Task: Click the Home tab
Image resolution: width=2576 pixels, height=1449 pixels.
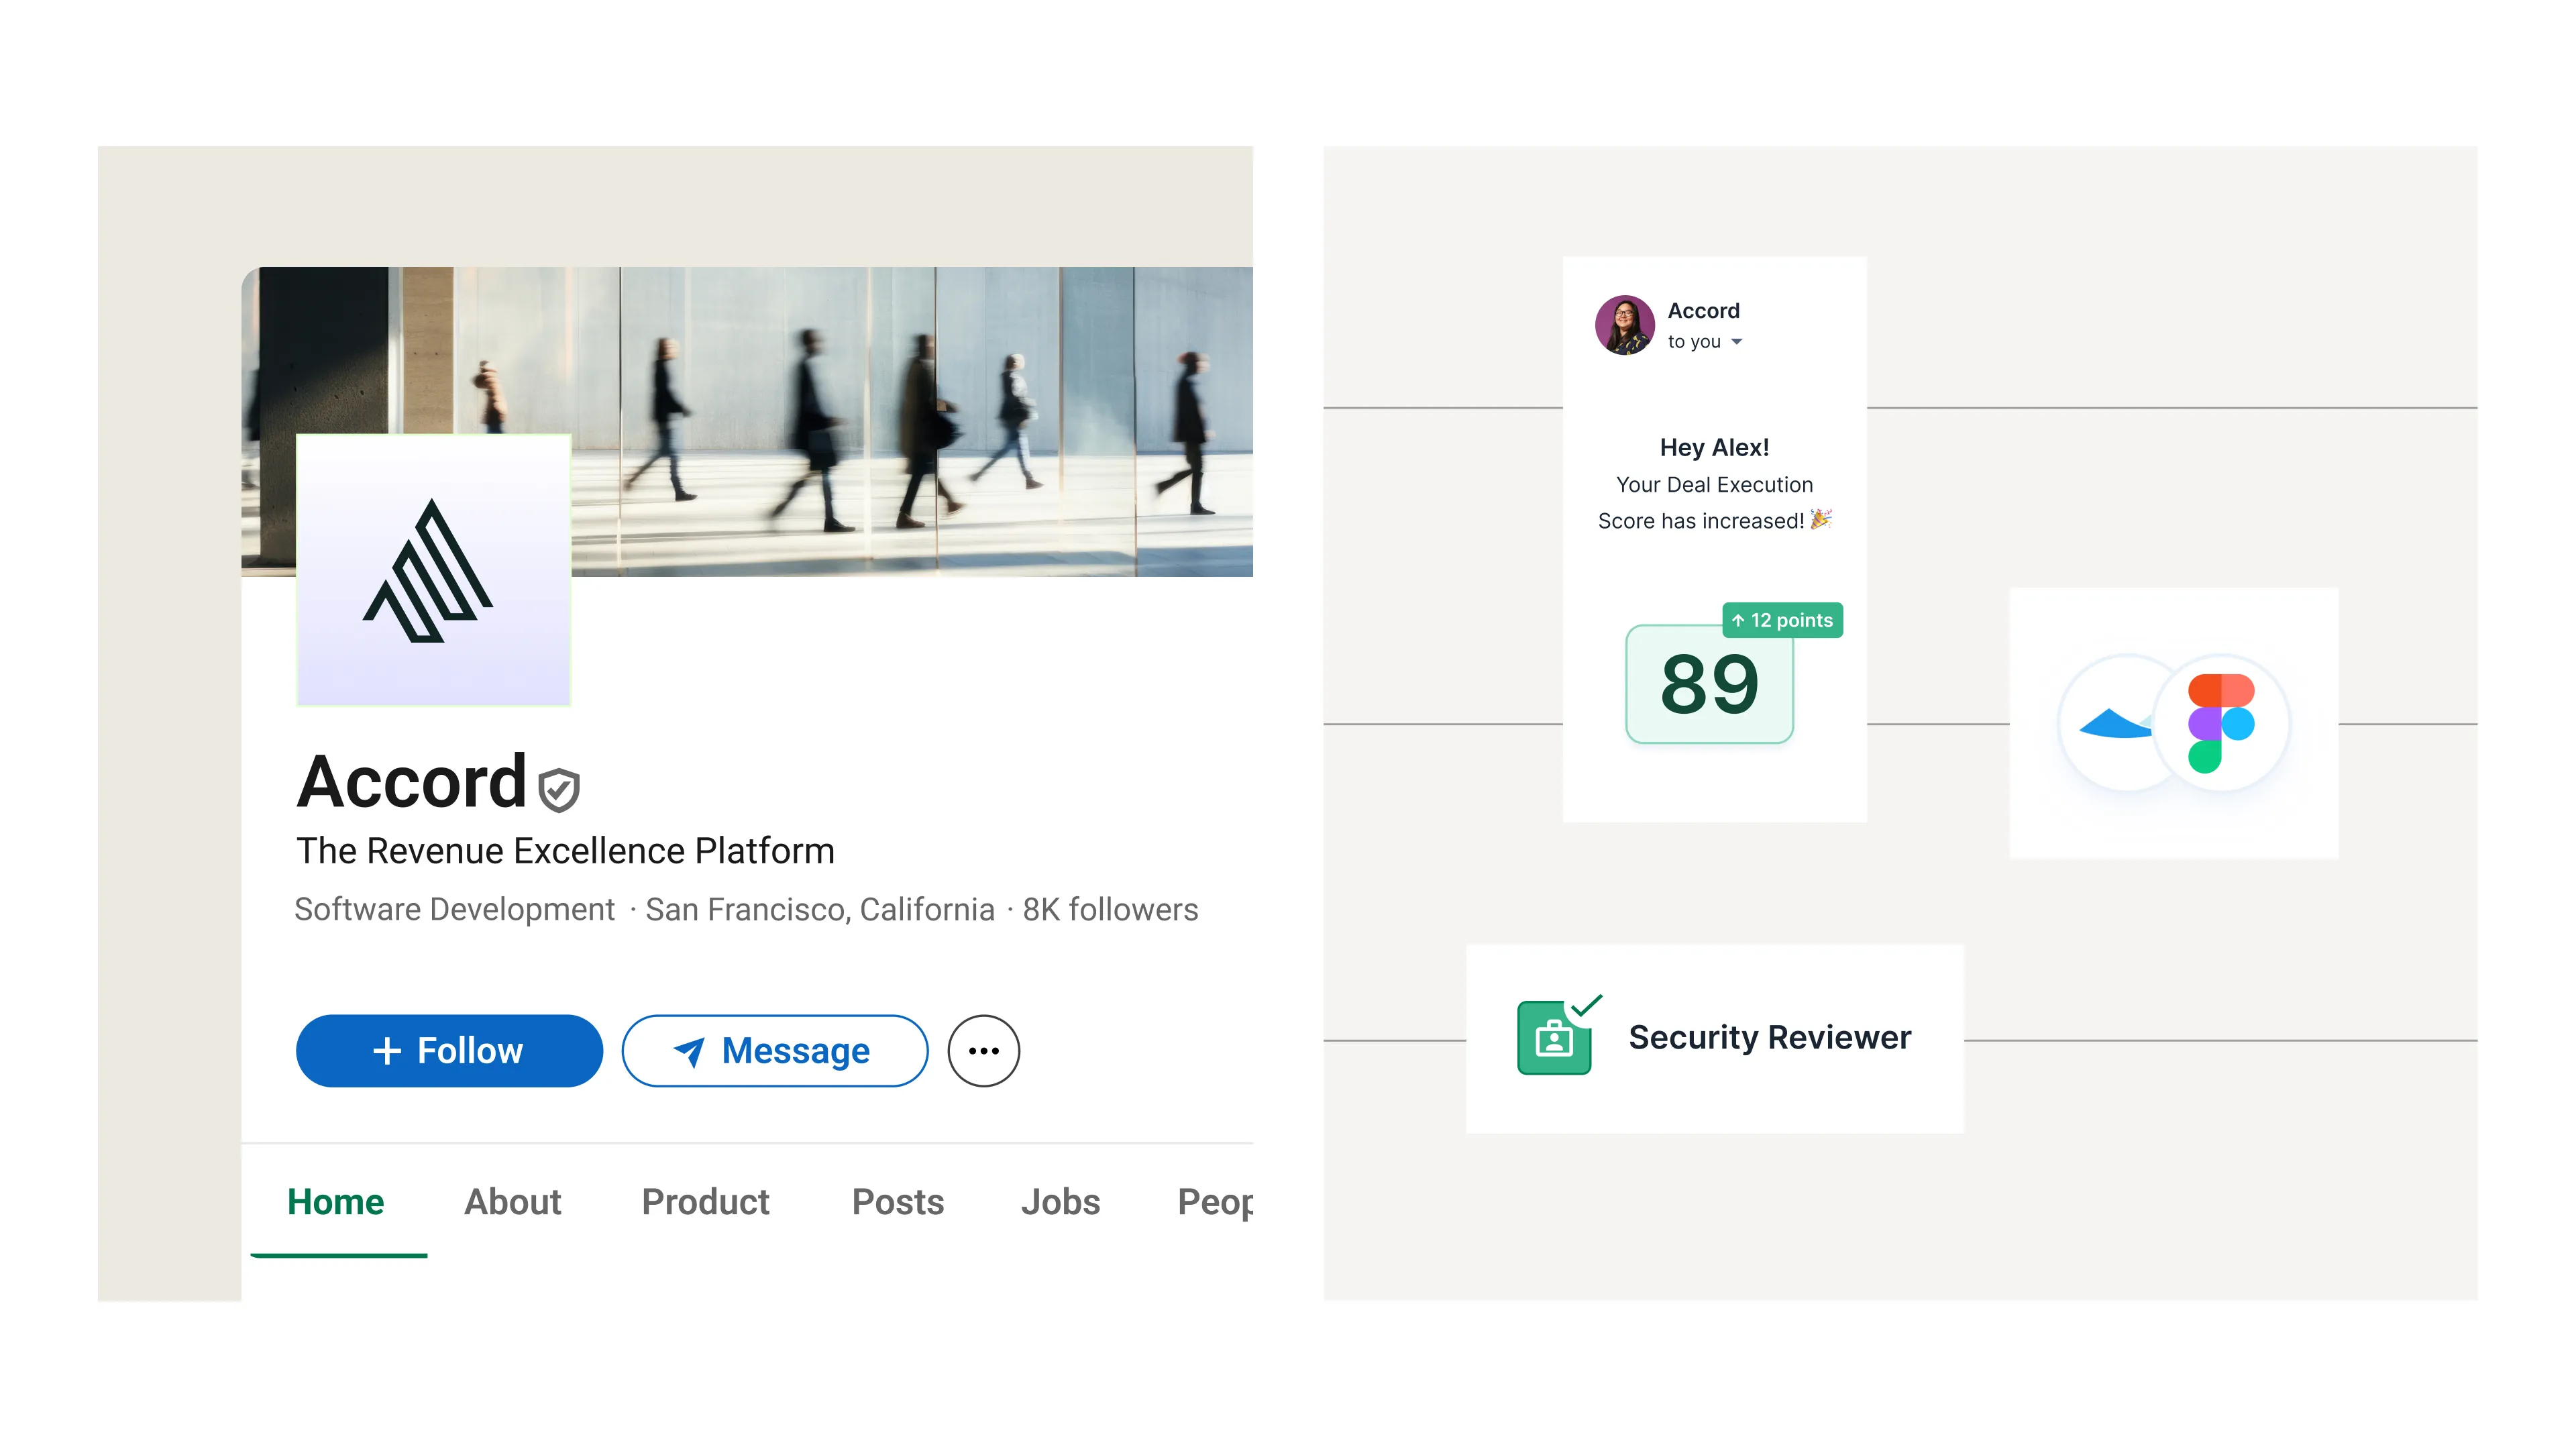Action: pyautogui.click(x=335, y=1201)
